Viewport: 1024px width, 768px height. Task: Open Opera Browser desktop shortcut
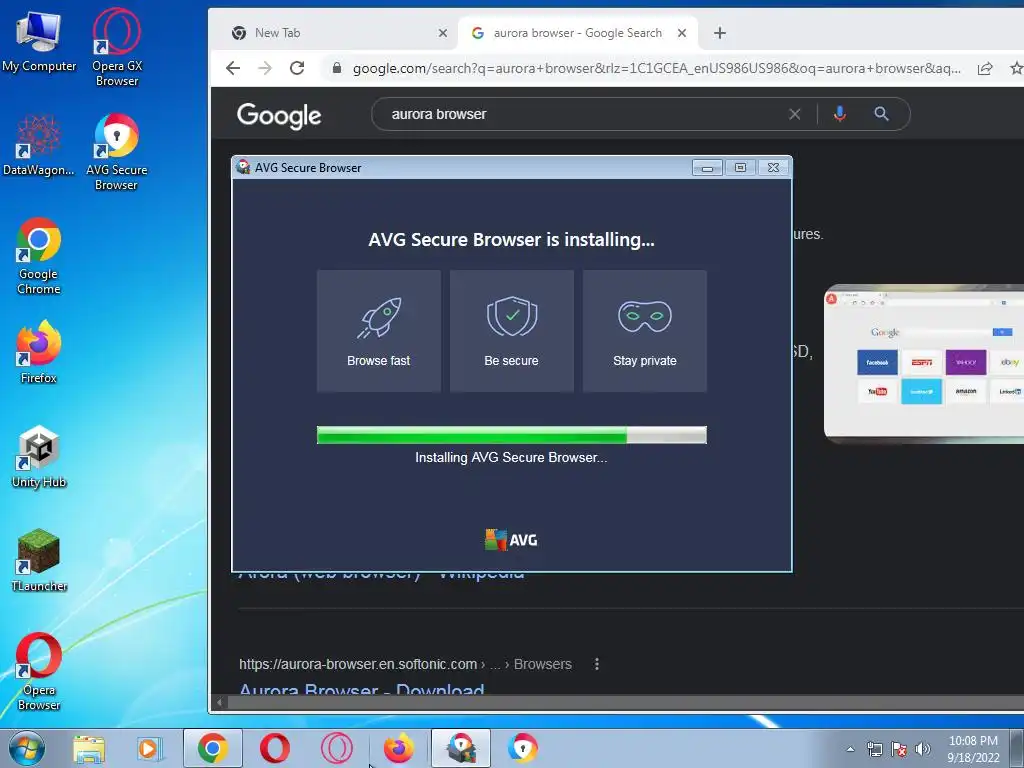39,671
